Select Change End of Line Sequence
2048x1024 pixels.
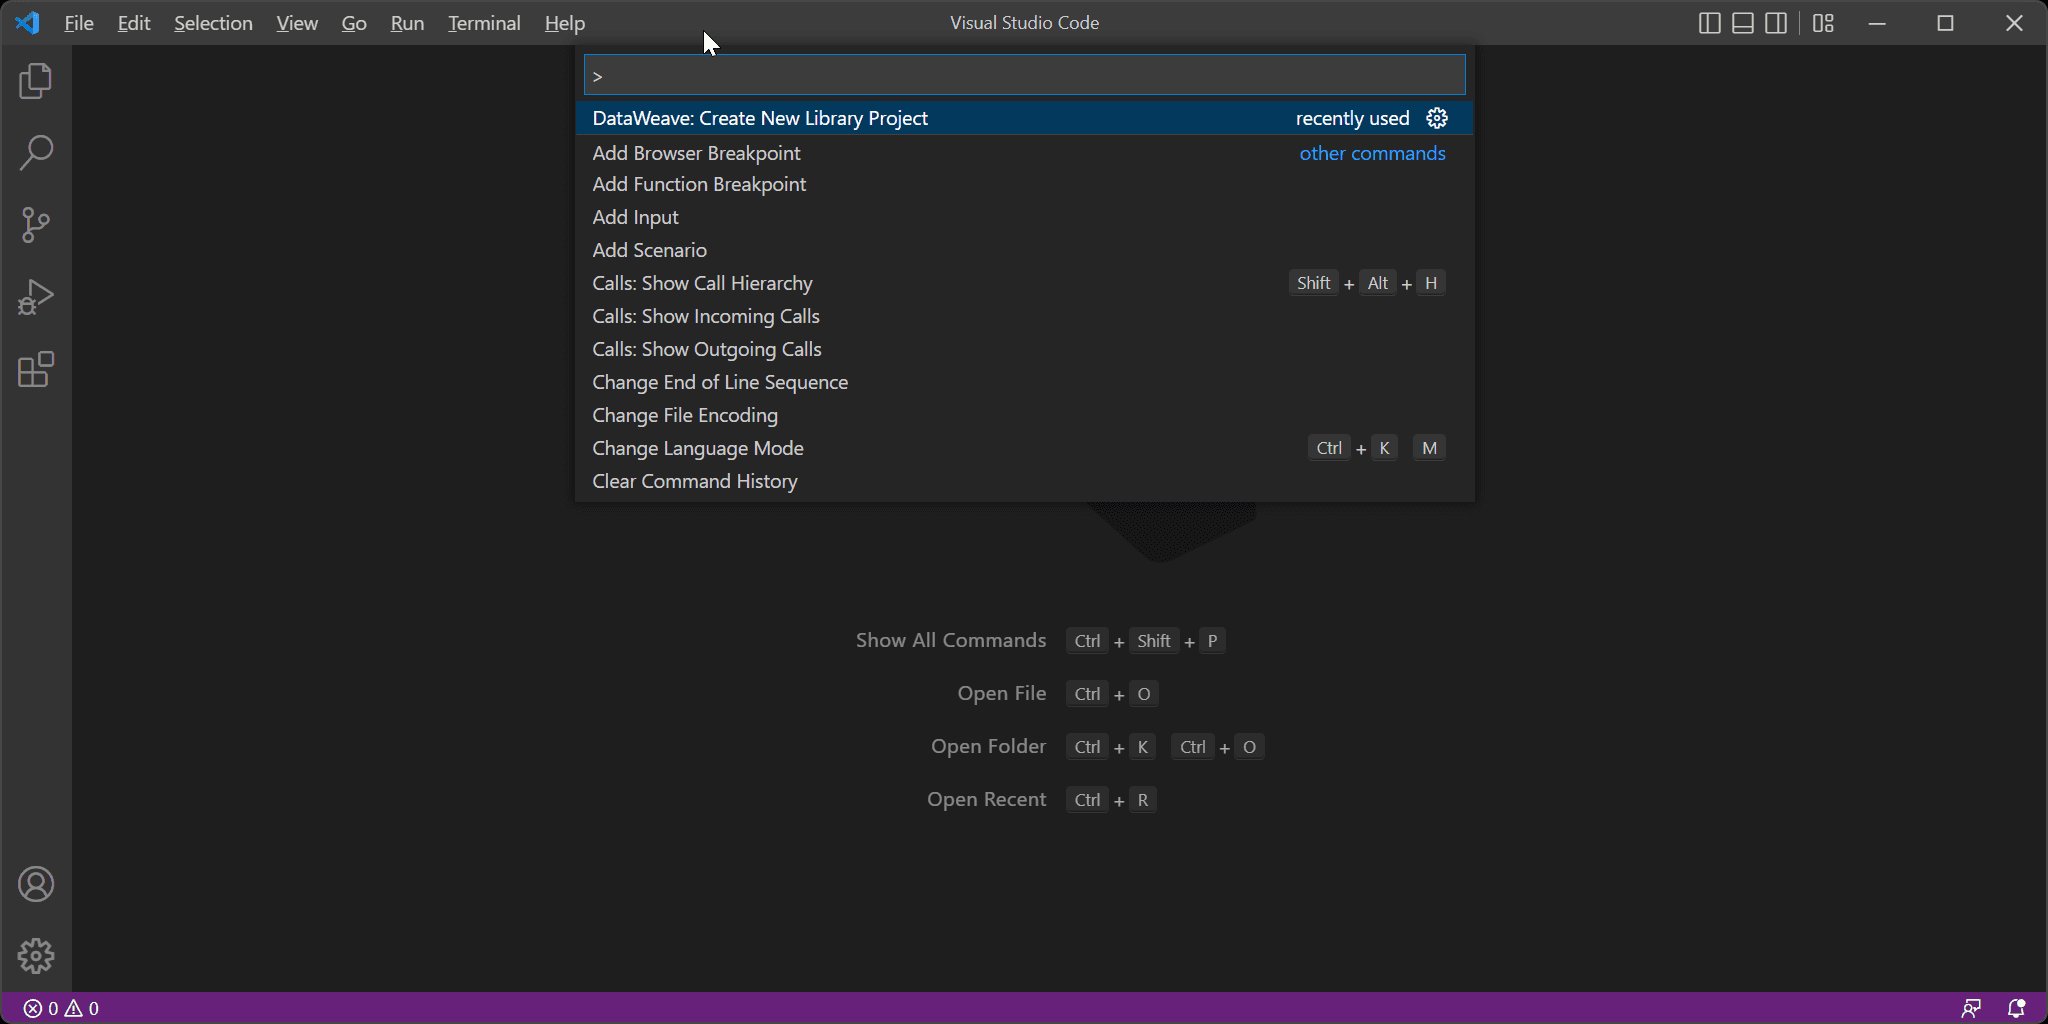tap(1025, 382)
